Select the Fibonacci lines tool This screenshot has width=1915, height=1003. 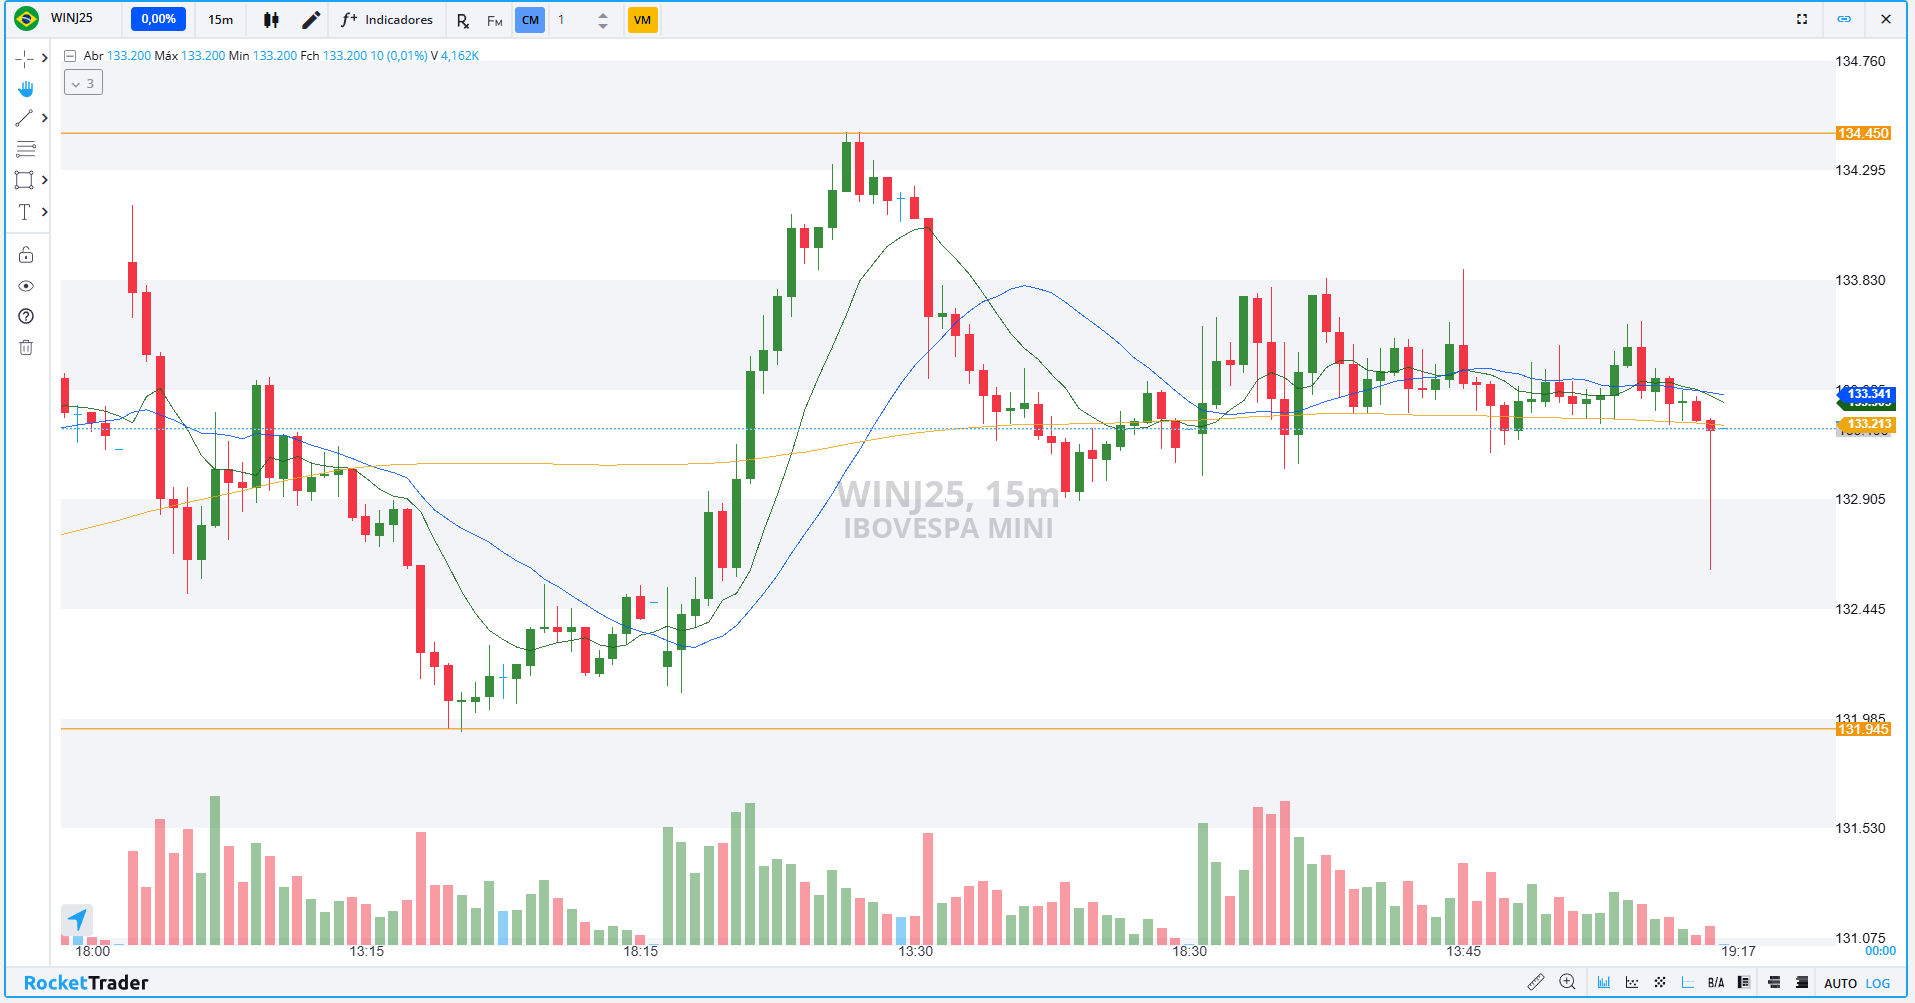[x=26, y=149]
